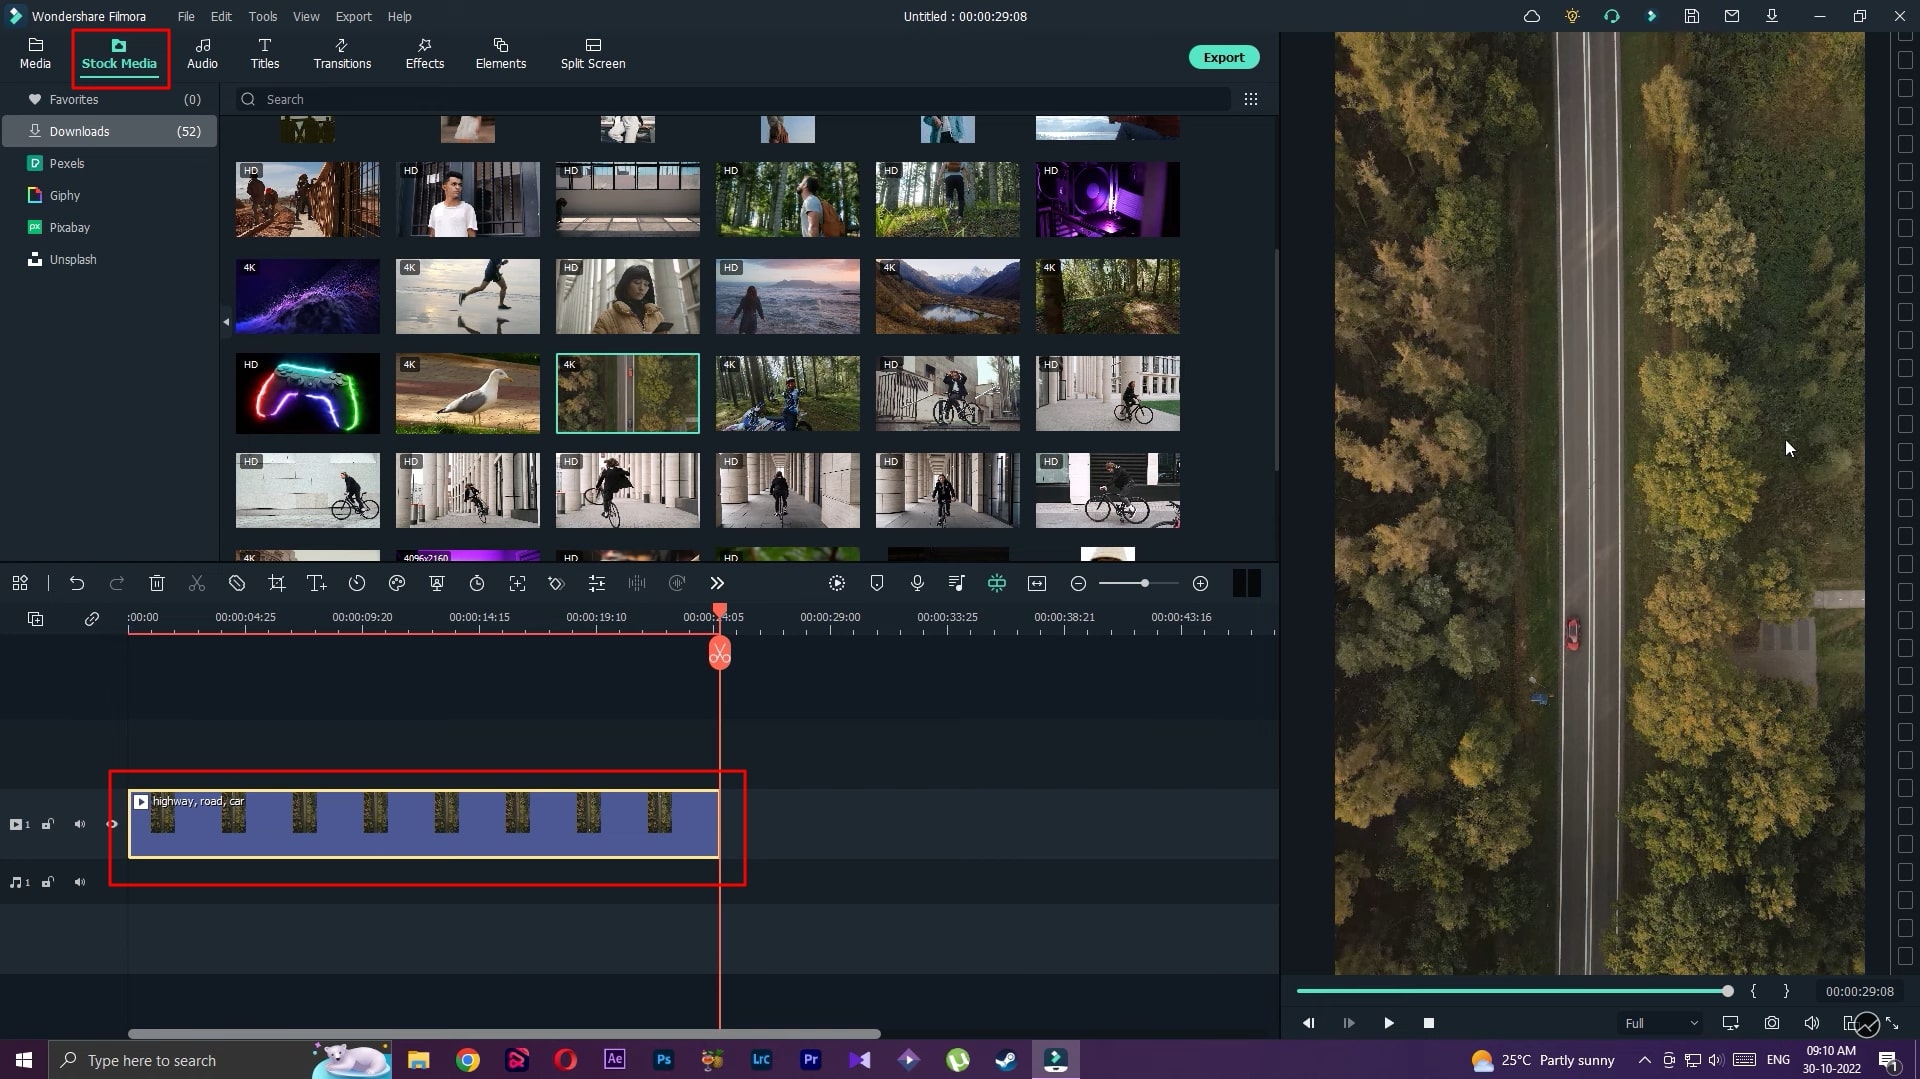Mute audio track 1

tap(80, 882)
